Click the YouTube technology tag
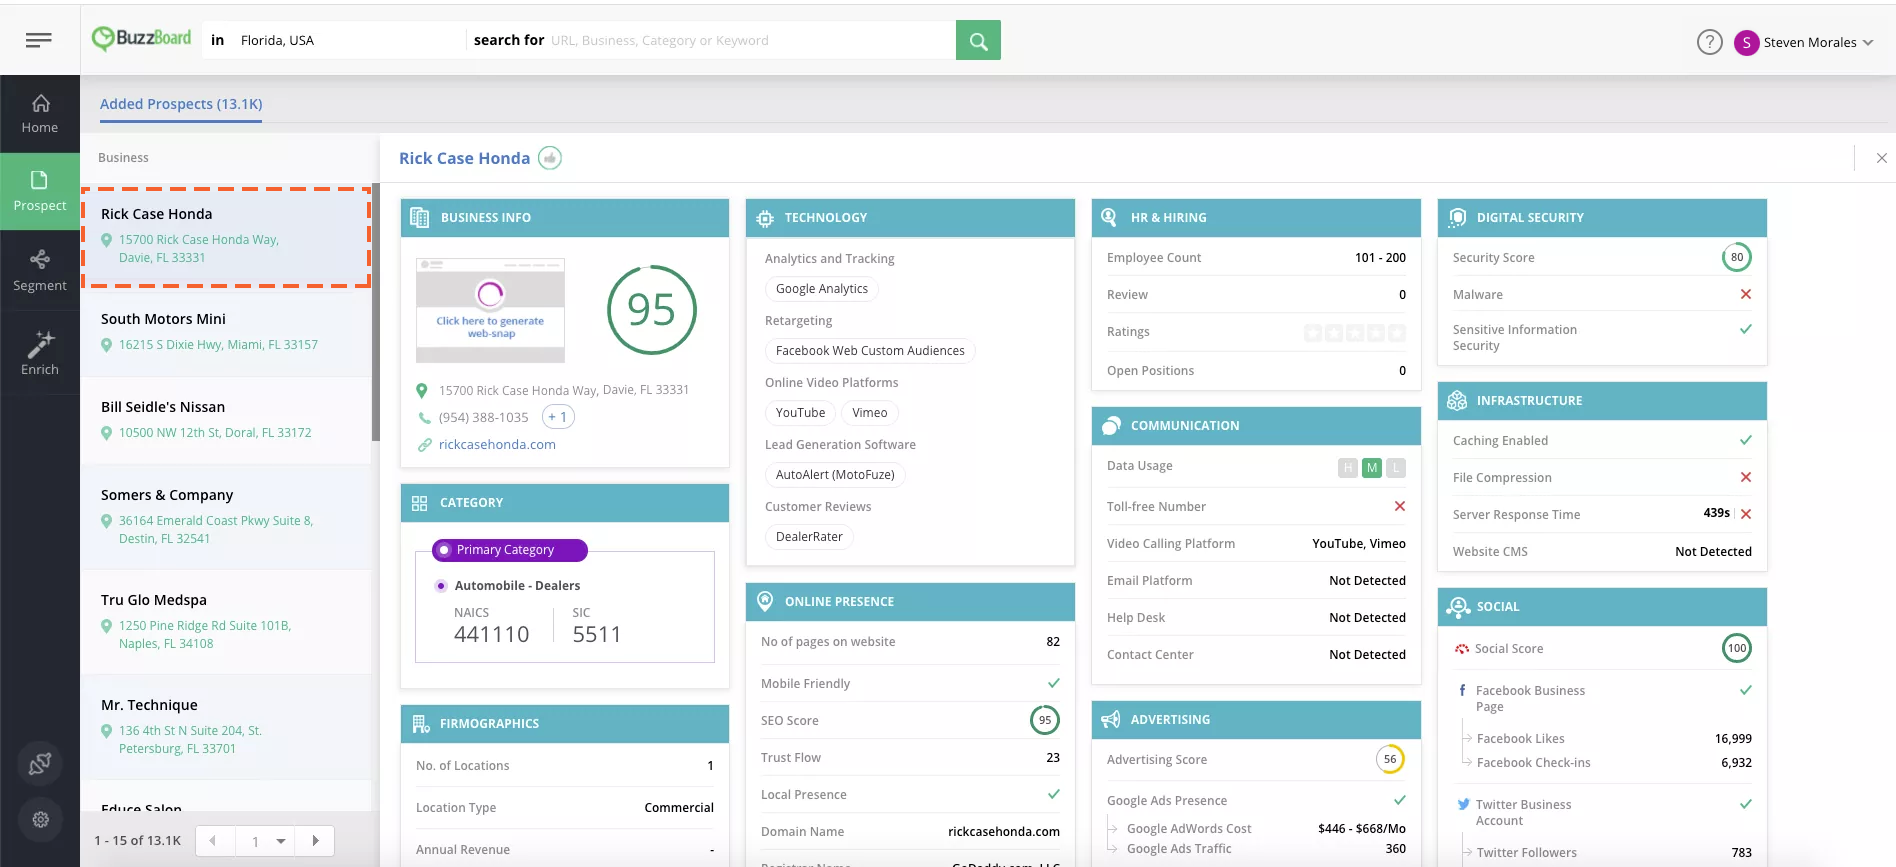Screen dimensions: 1896x867 [800, 413]
